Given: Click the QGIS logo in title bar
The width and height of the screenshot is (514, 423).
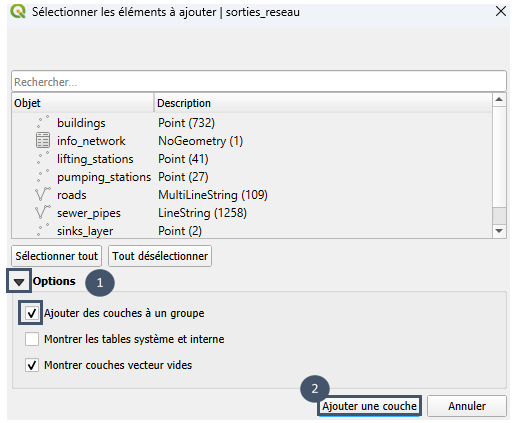Looking at the screenshot, I should (x=18, y=12).
